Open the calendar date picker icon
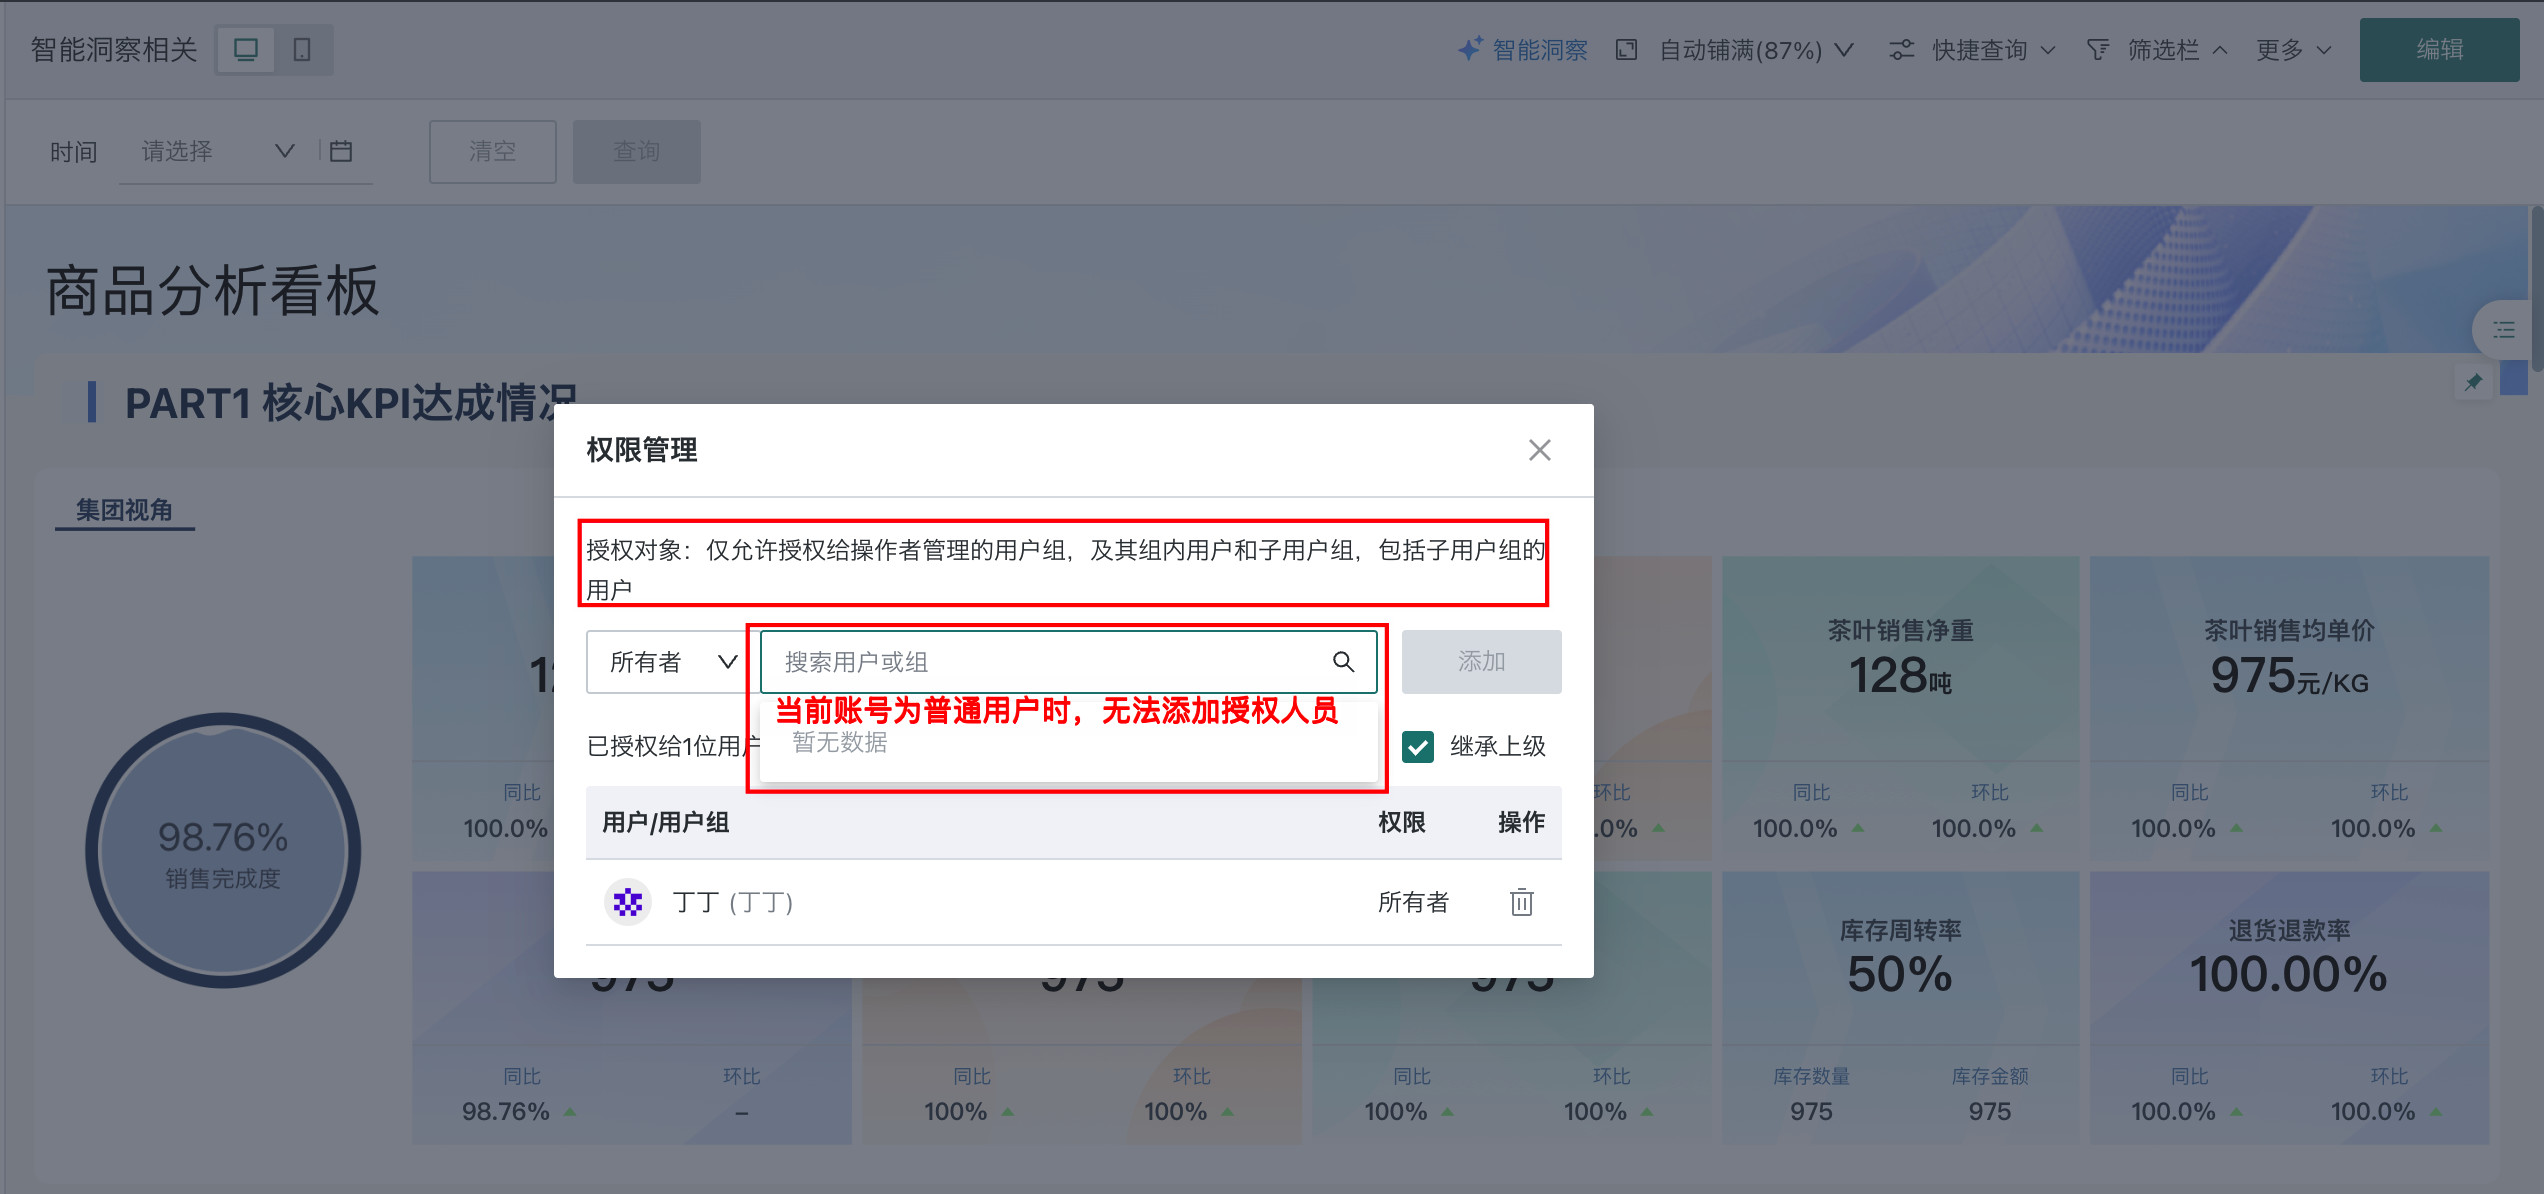This screenshot has height=1194, width=2544. click(341, 151)
